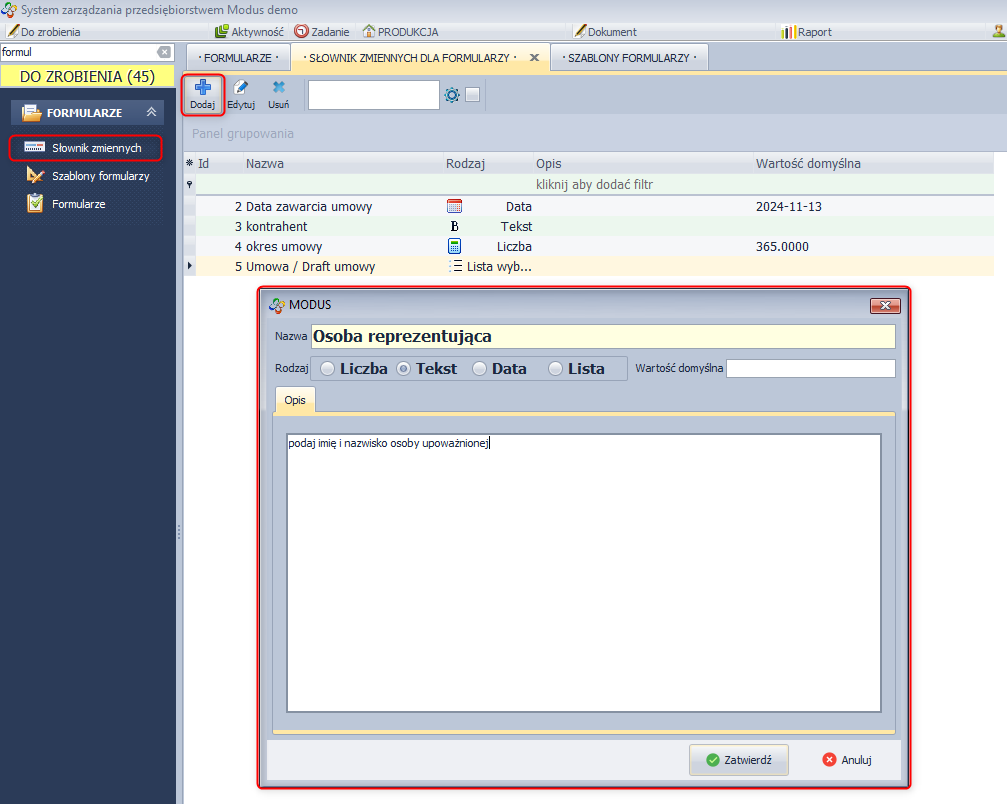
Task: Click the Usuń delete icon
Action: coord(279,89)
